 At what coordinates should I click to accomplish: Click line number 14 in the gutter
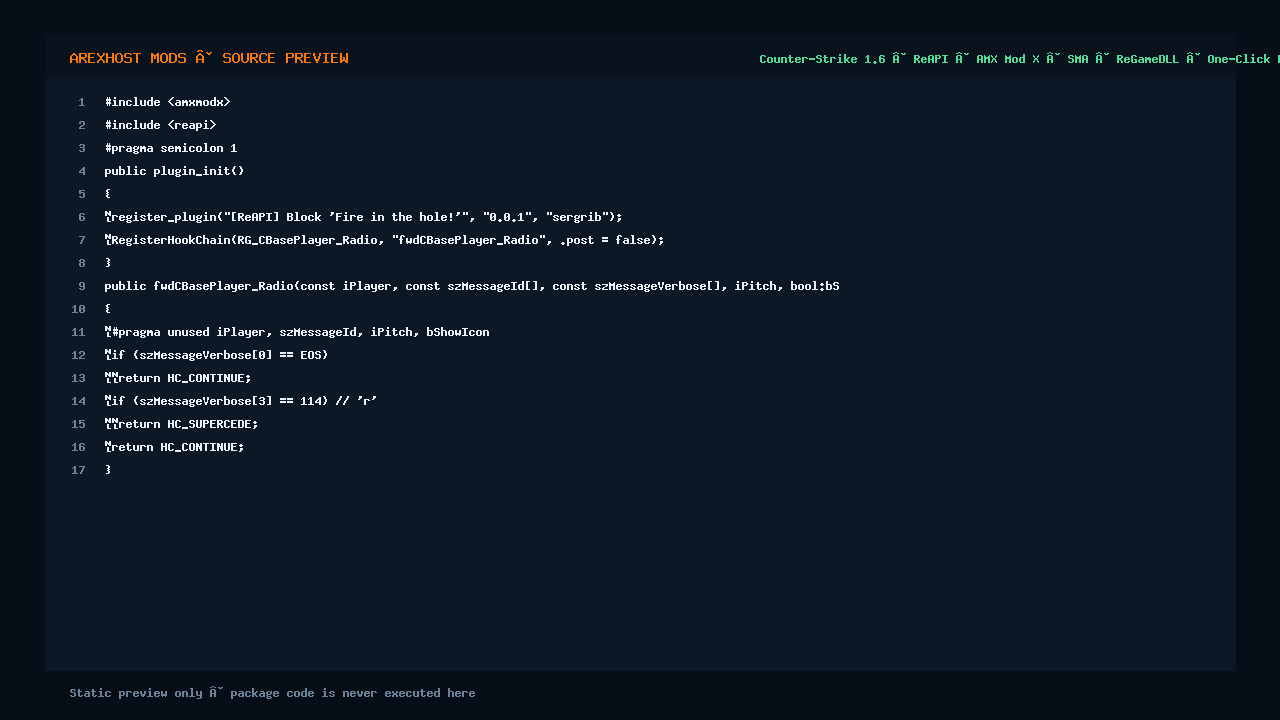tap(79, 401)
